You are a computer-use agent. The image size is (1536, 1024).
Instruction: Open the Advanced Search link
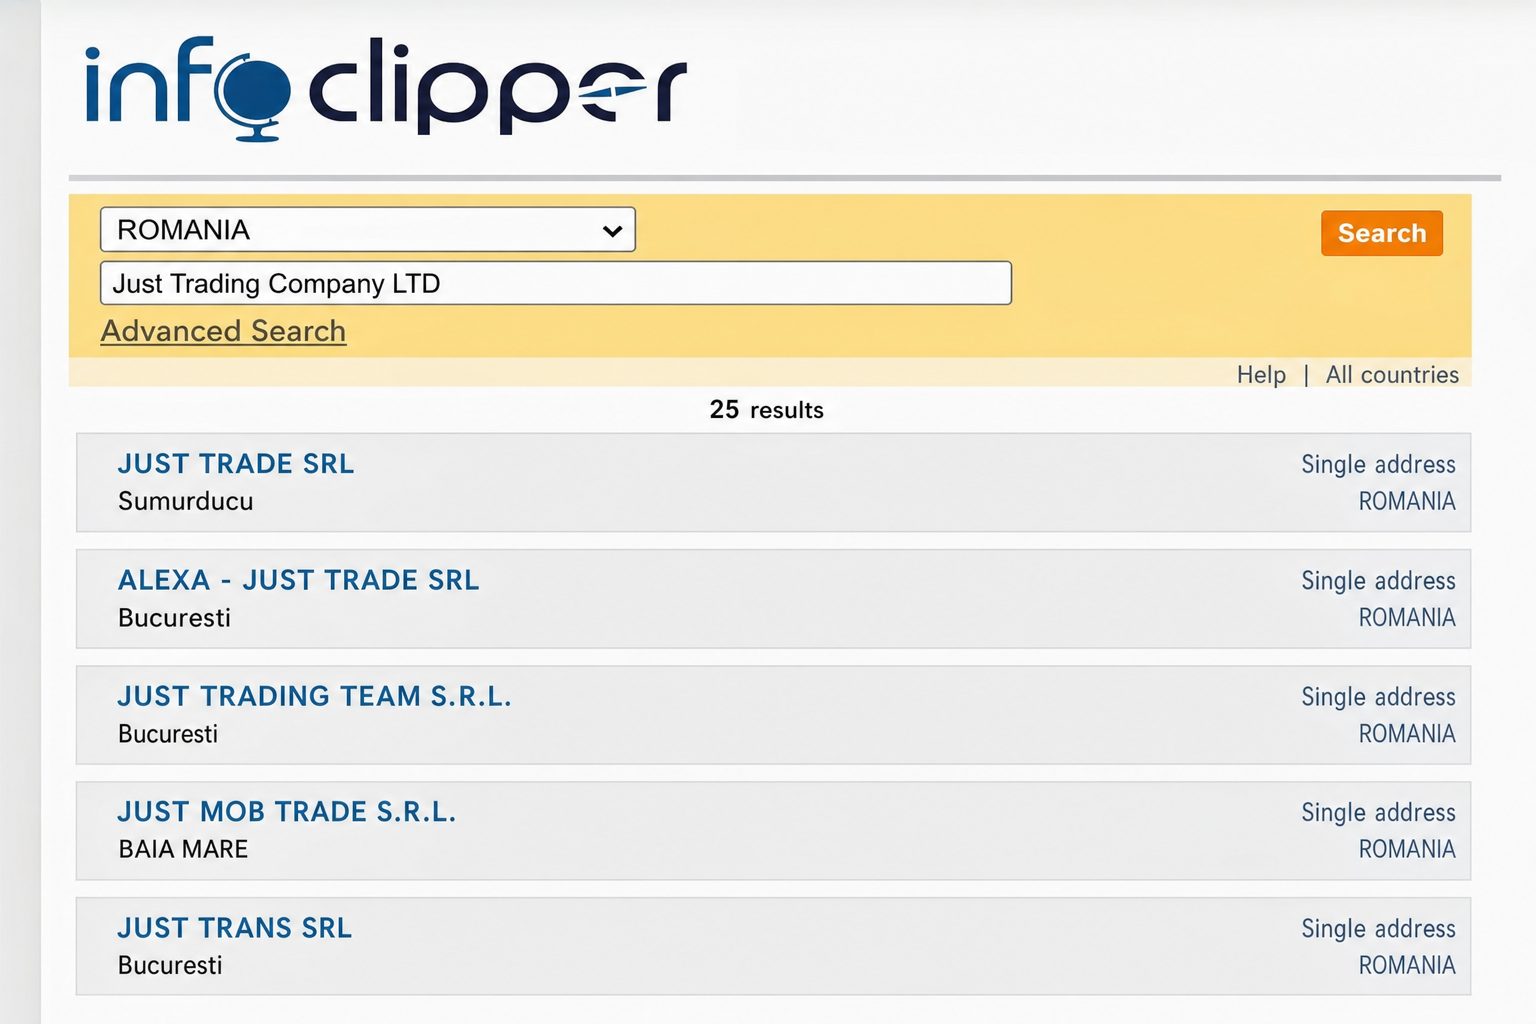[x=224, y=331]
